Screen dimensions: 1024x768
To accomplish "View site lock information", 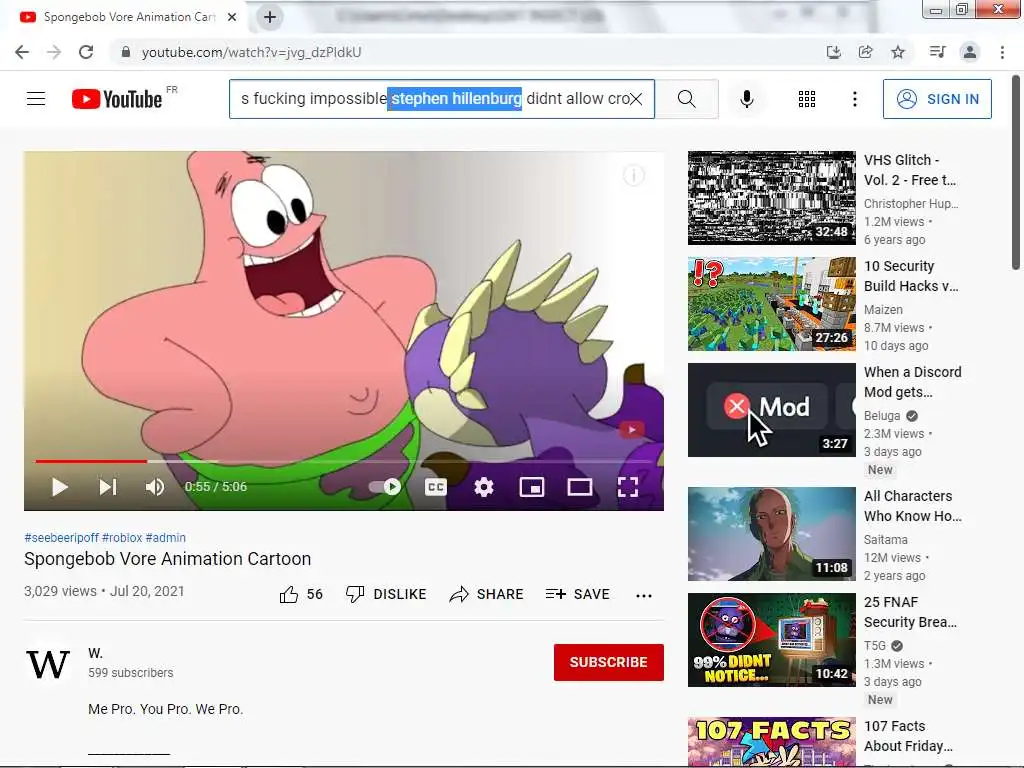I will click(x=125, y=52).
